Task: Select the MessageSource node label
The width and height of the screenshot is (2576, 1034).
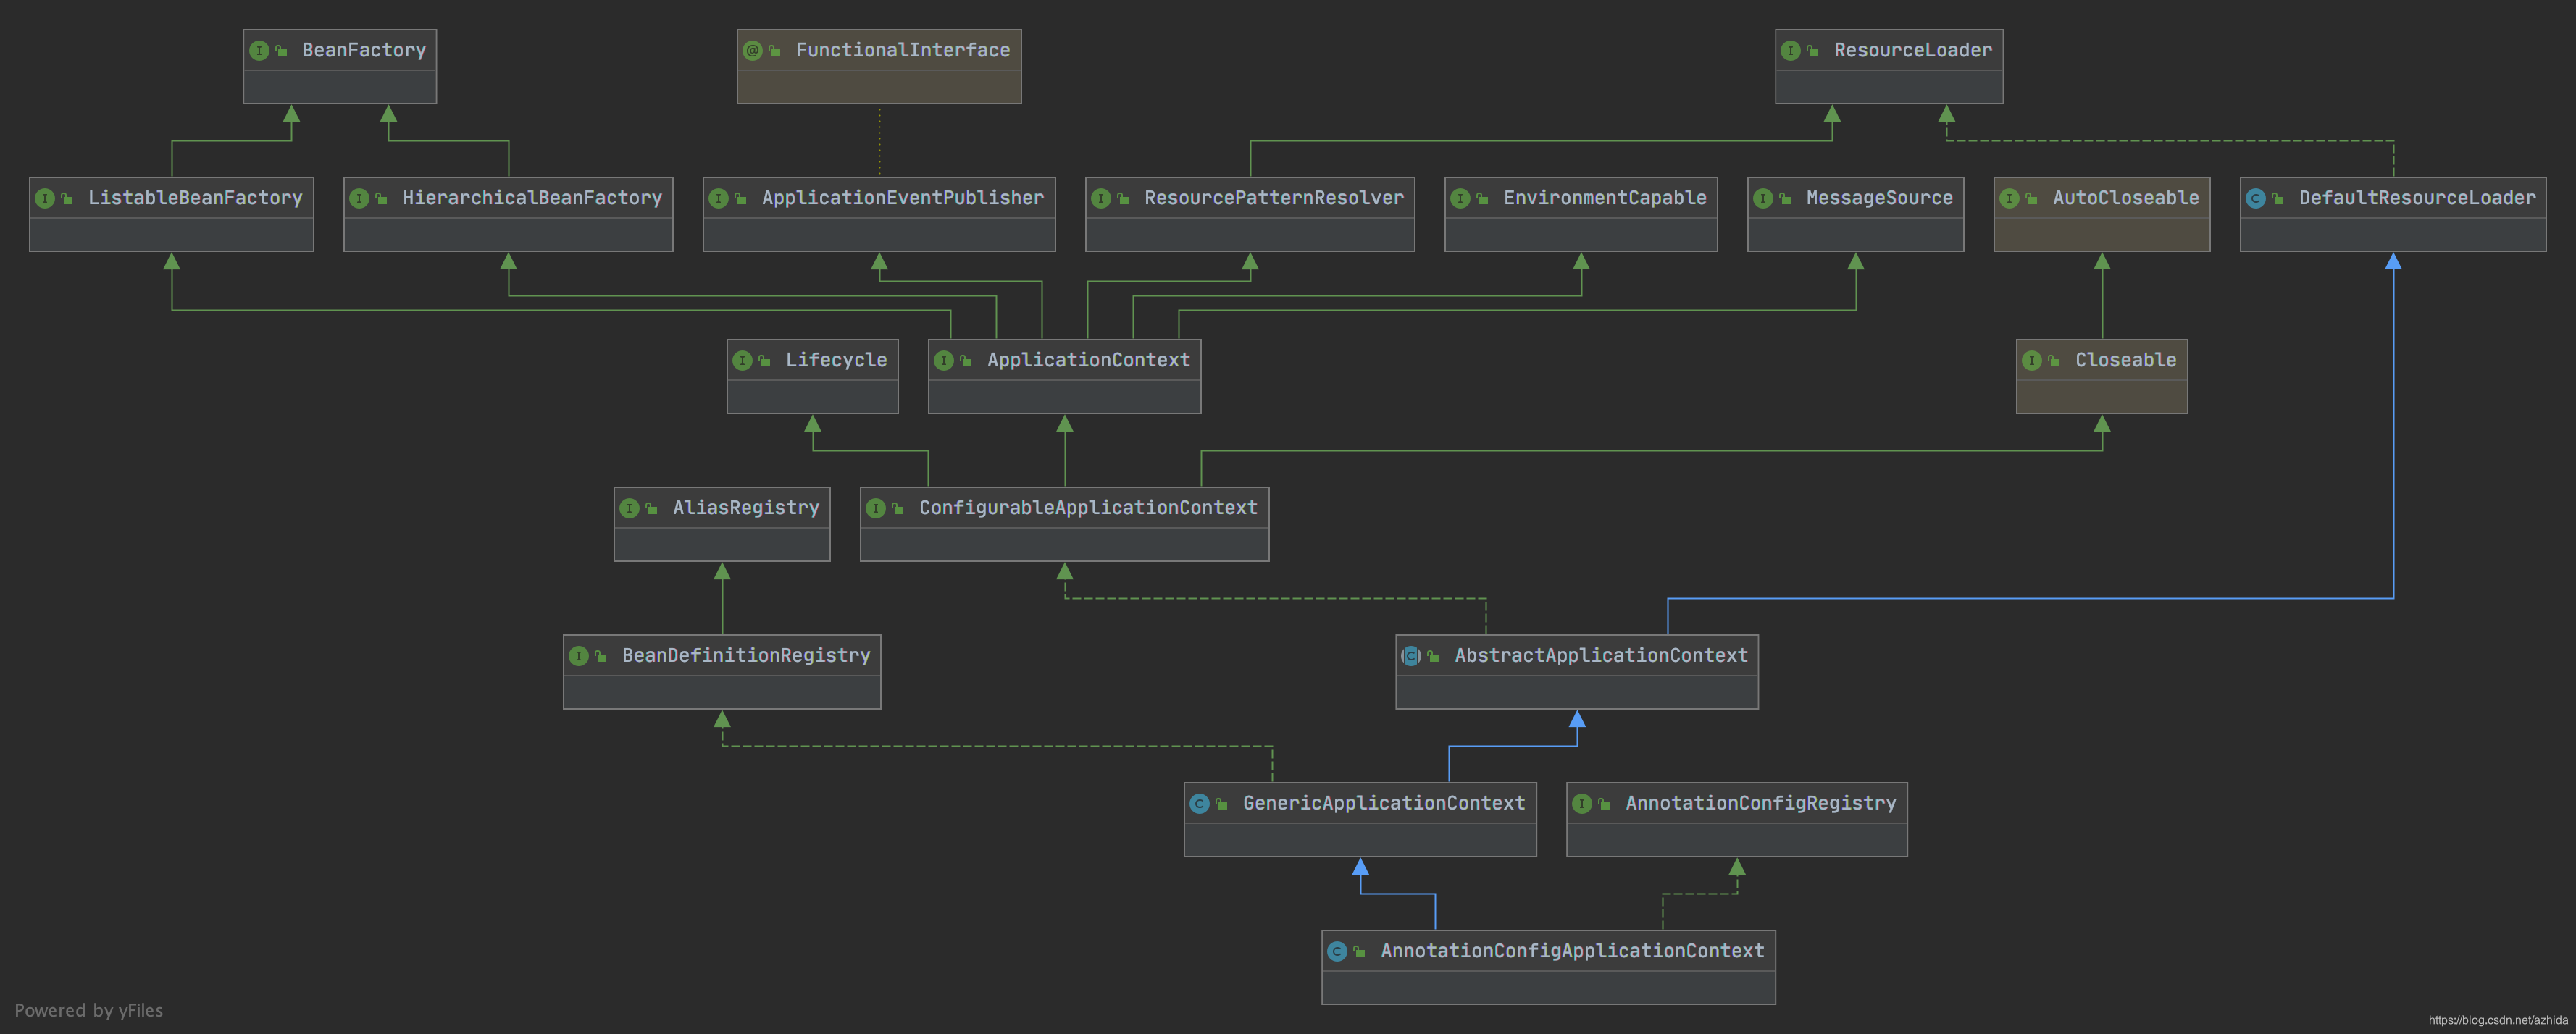Action: click(1880, 198)
